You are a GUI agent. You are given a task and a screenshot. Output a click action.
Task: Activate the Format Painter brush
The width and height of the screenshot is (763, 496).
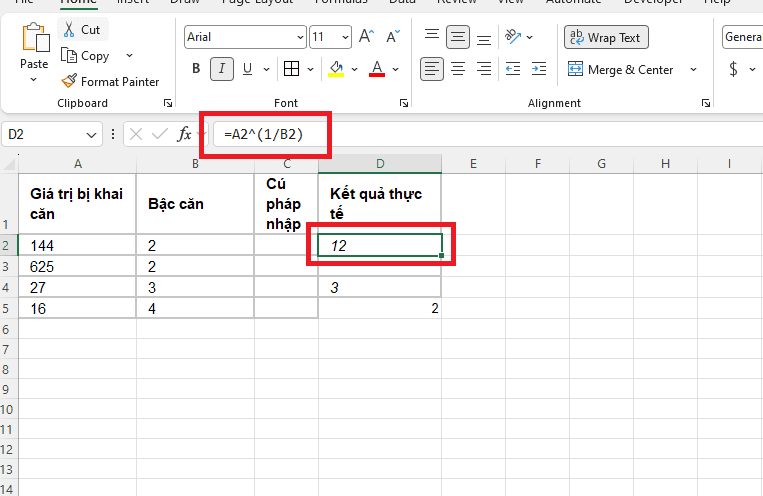point(69,81)
